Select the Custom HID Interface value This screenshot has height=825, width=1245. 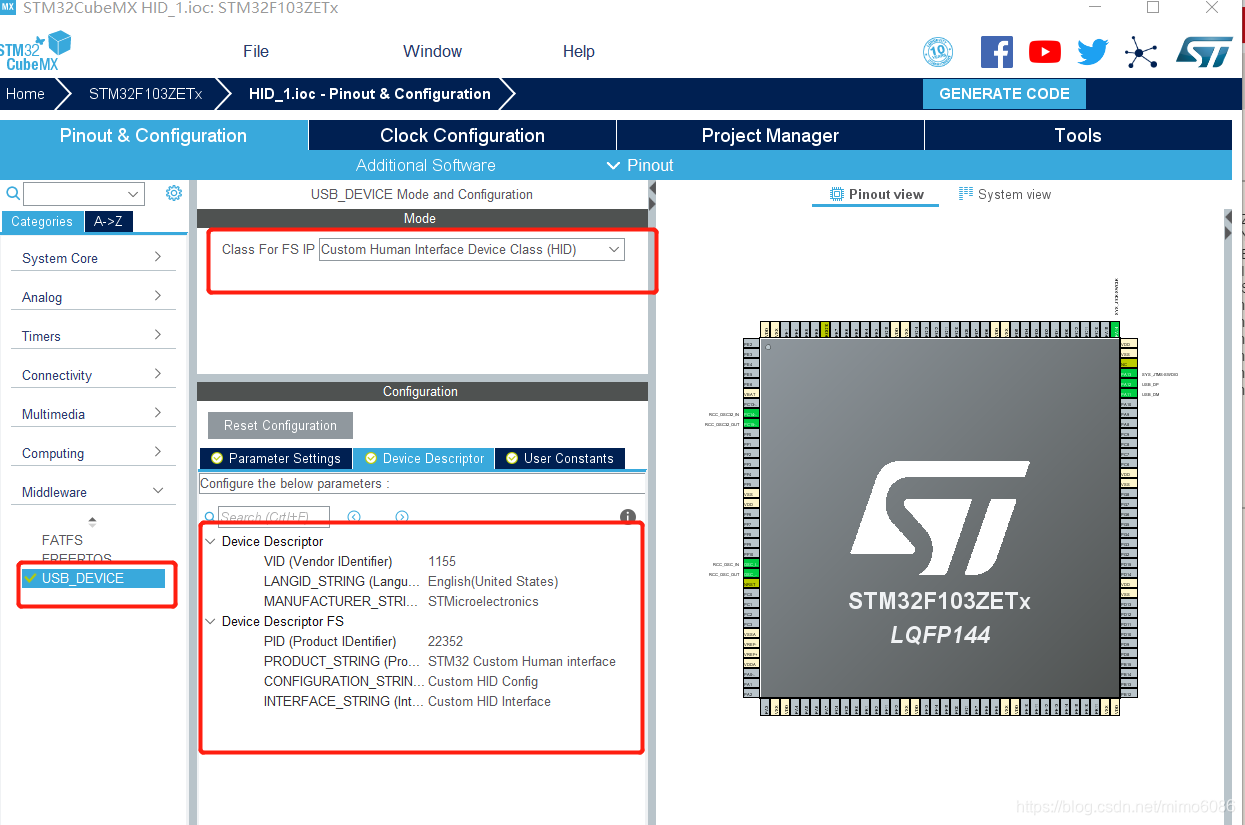pyautogui.click(x=489, y=701)
